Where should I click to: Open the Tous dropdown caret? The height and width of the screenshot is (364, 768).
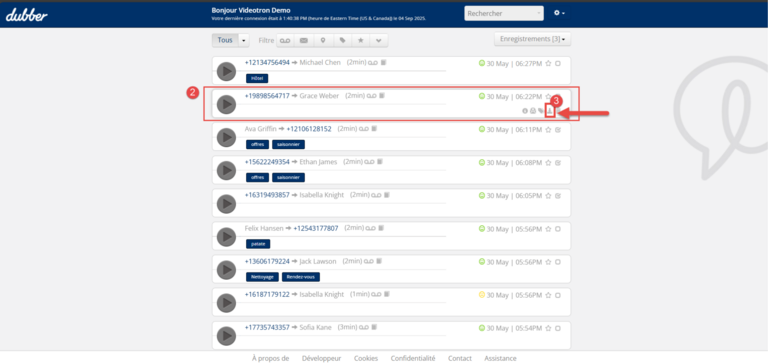244,41
